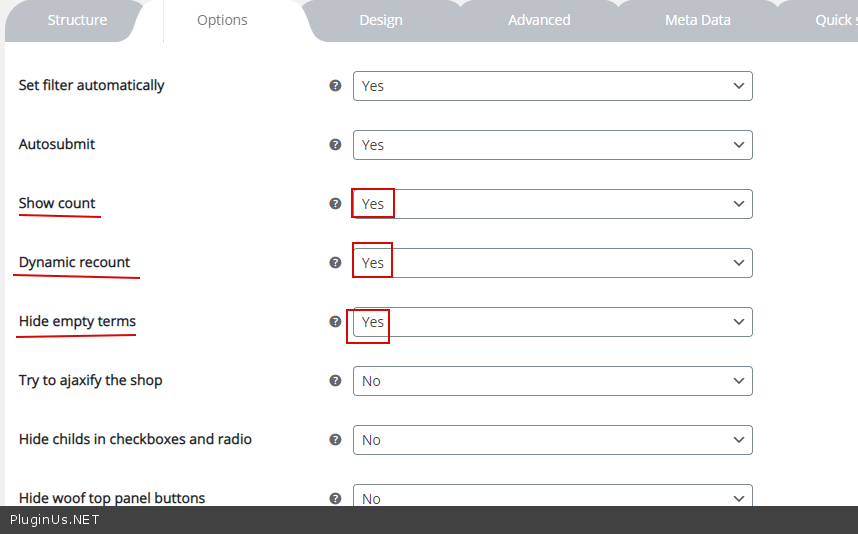The width and height of the screenshot is (858, 534).
Task: Click help icon next to Set filter automatically
Action: [x=336, y=86]
